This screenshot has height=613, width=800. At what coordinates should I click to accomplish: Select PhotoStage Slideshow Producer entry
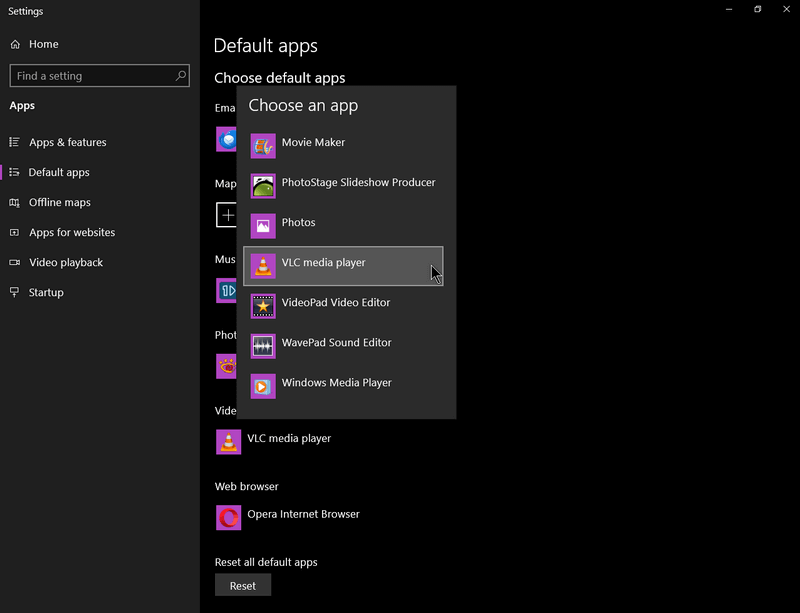(343, 186)
